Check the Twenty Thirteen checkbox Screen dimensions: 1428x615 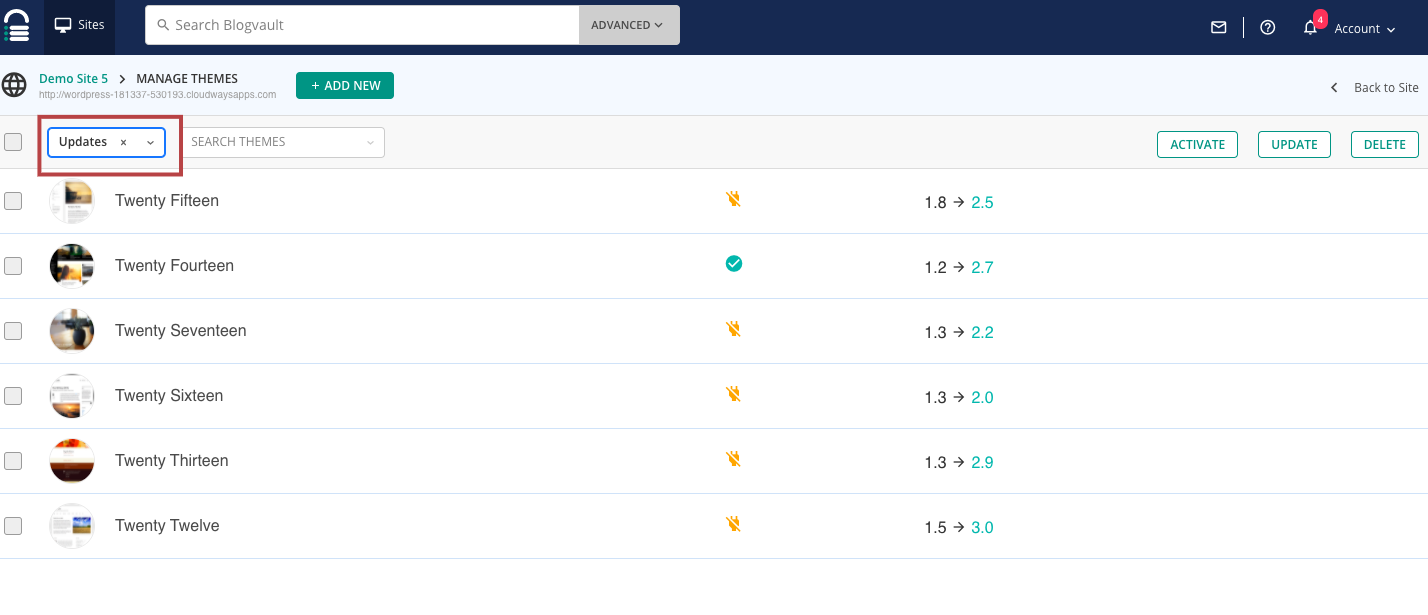tap(13, 461)
